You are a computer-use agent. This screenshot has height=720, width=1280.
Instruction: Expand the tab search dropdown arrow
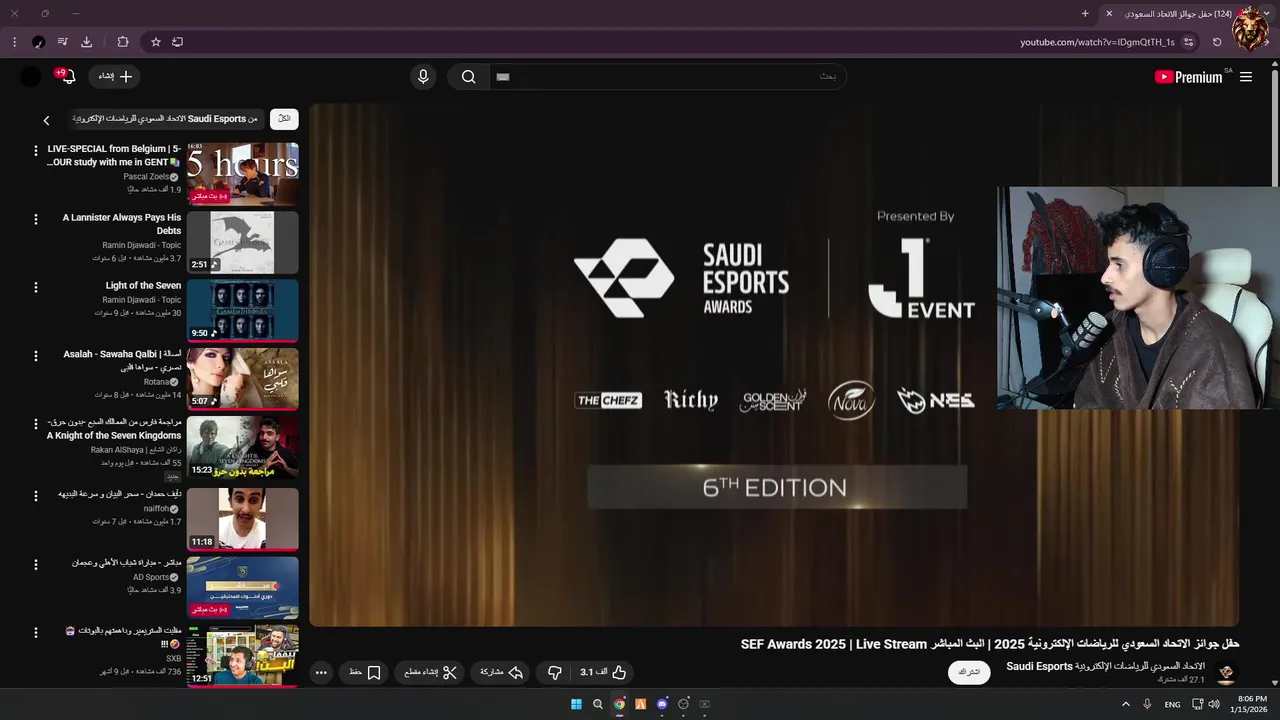(1266, 14)
